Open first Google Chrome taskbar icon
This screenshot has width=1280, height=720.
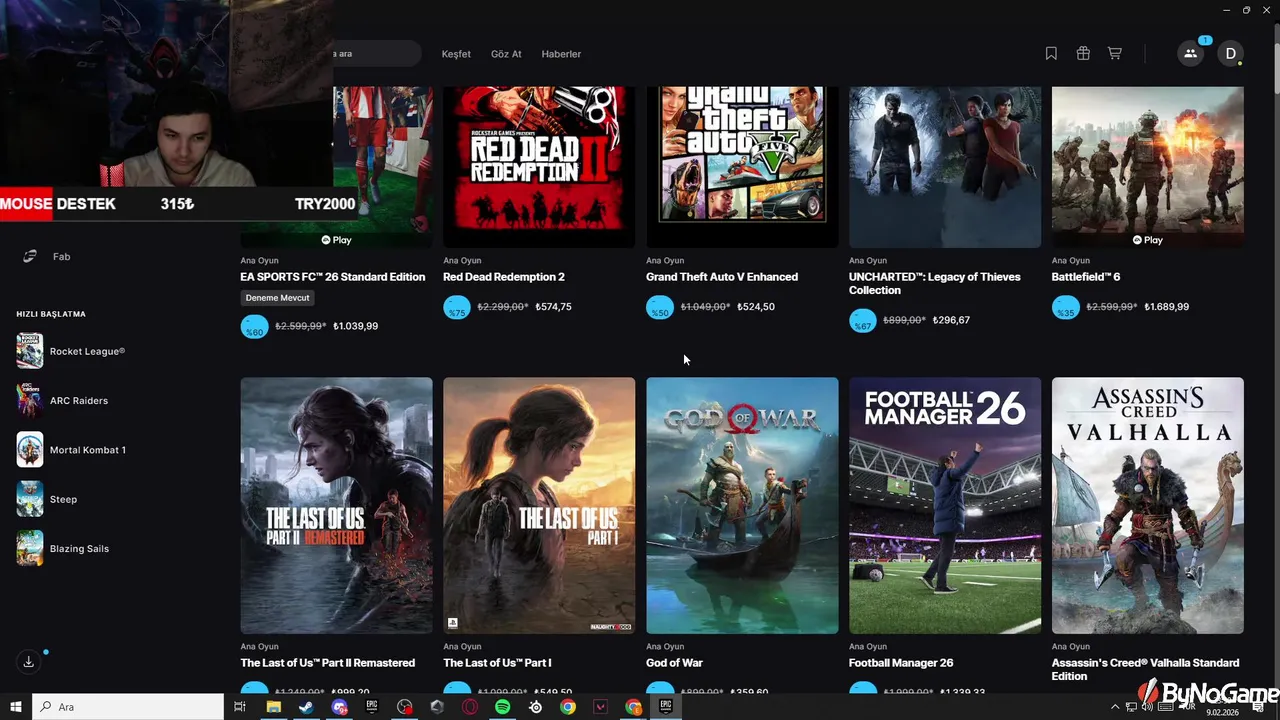(568, 707)
